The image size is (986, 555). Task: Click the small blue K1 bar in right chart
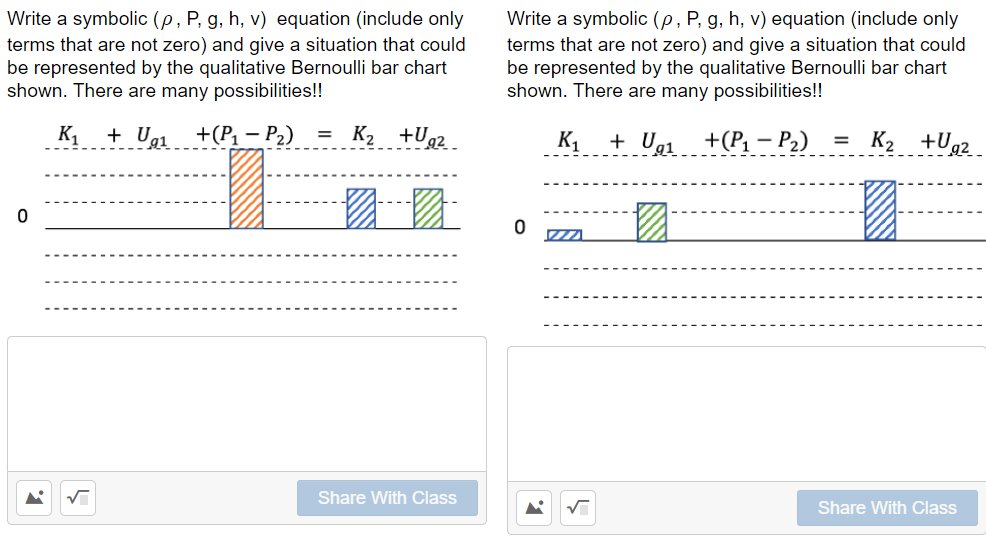coord(564,235)
